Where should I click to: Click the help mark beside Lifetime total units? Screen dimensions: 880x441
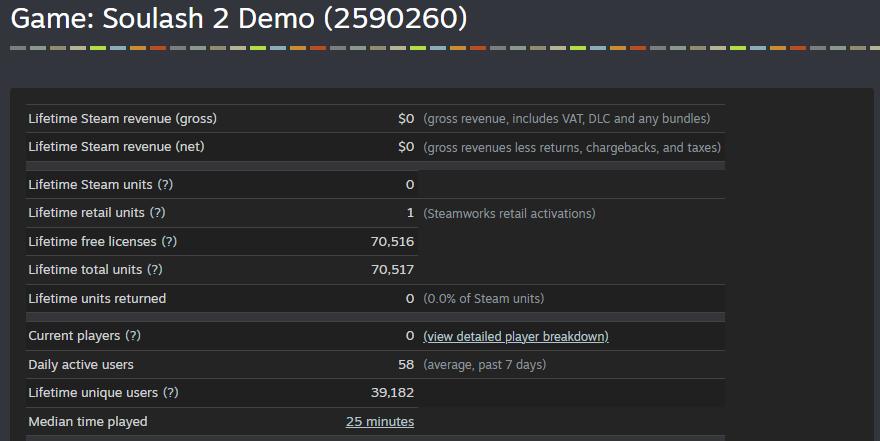coord(155,270)
